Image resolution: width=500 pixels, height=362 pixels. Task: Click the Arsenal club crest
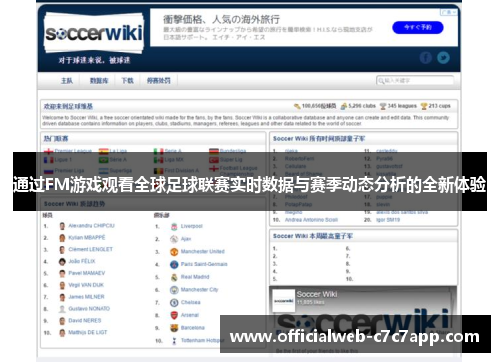(174, 315)
